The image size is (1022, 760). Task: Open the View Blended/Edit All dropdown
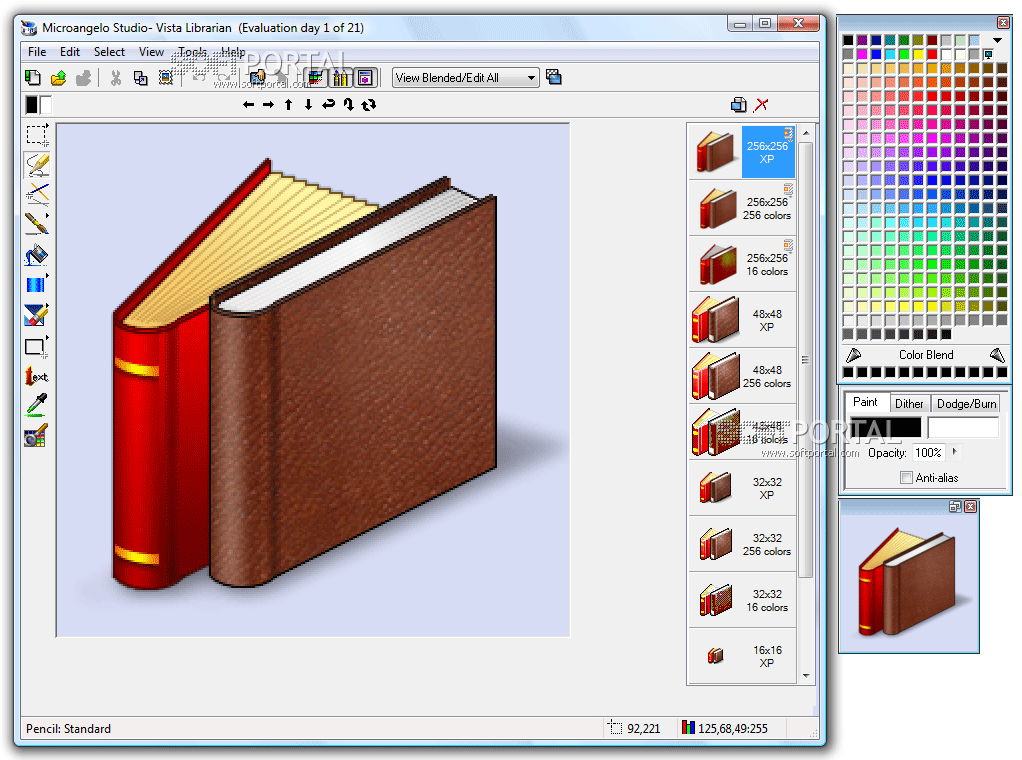tap(466, 78)
